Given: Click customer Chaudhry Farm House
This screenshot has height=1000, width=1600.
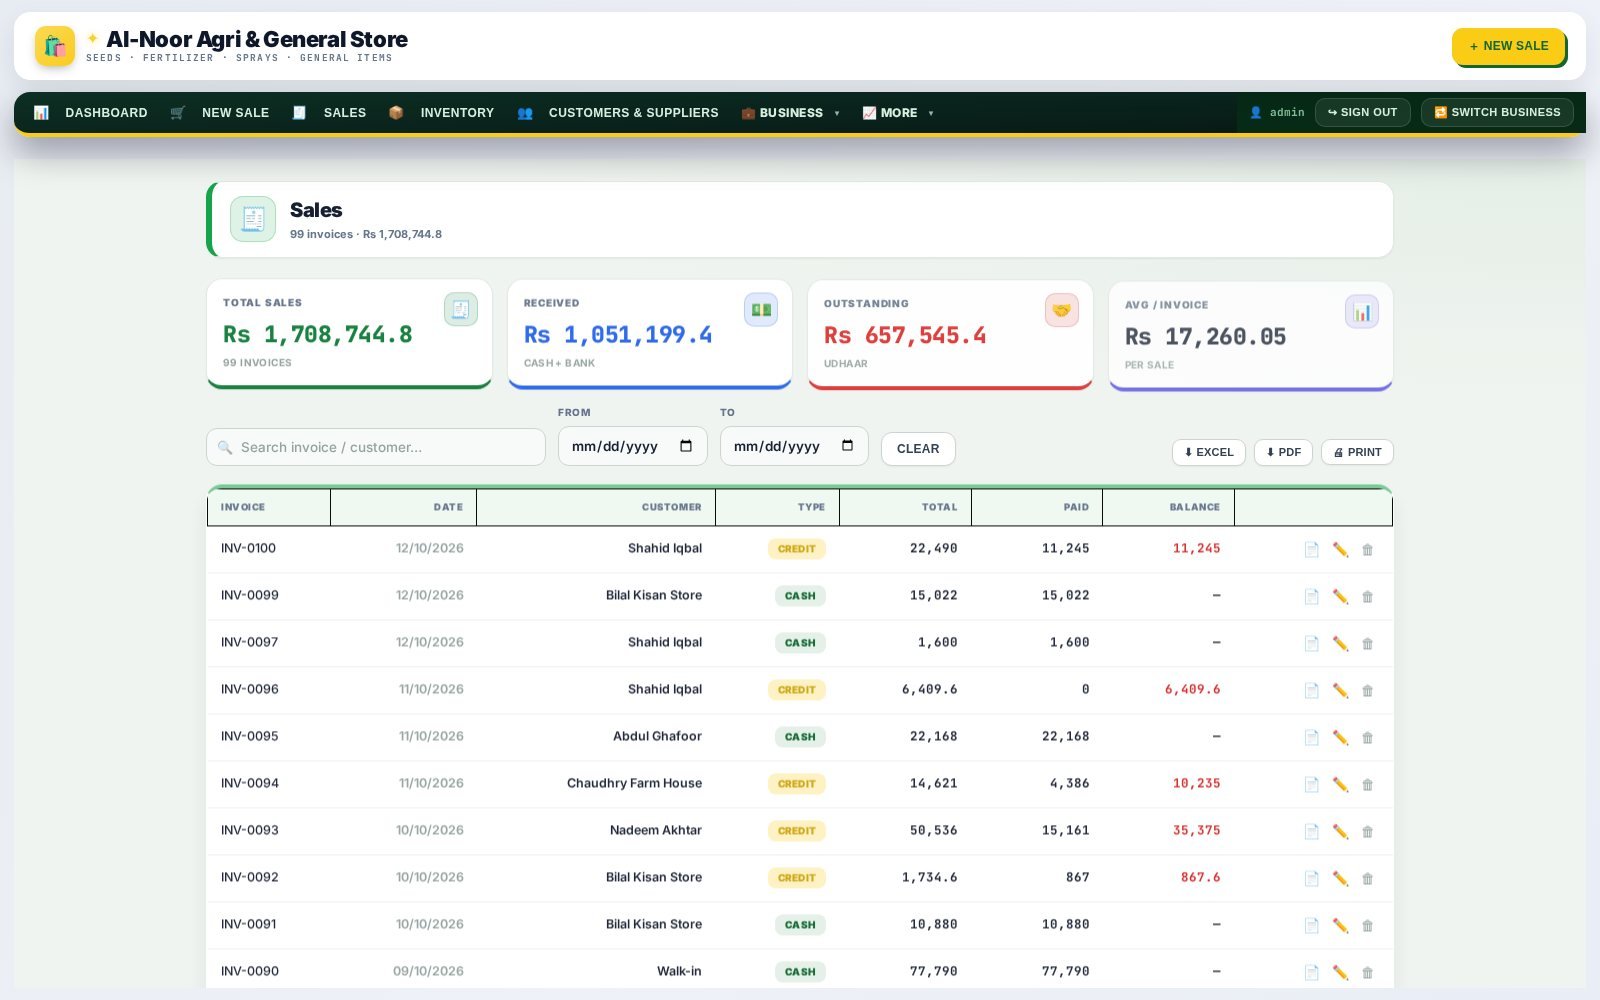Looking at the screenshot, I should [634, 783].
